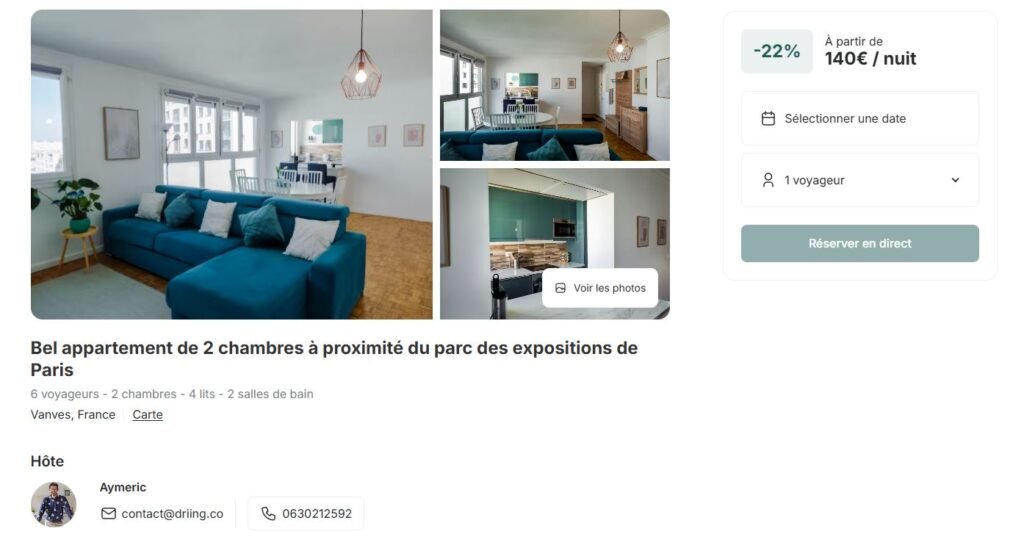Image resolution: width=1024 pixels, height=556 pixels.
Task: Click the calendar icon in date selector
Action: tap(768, 118)
